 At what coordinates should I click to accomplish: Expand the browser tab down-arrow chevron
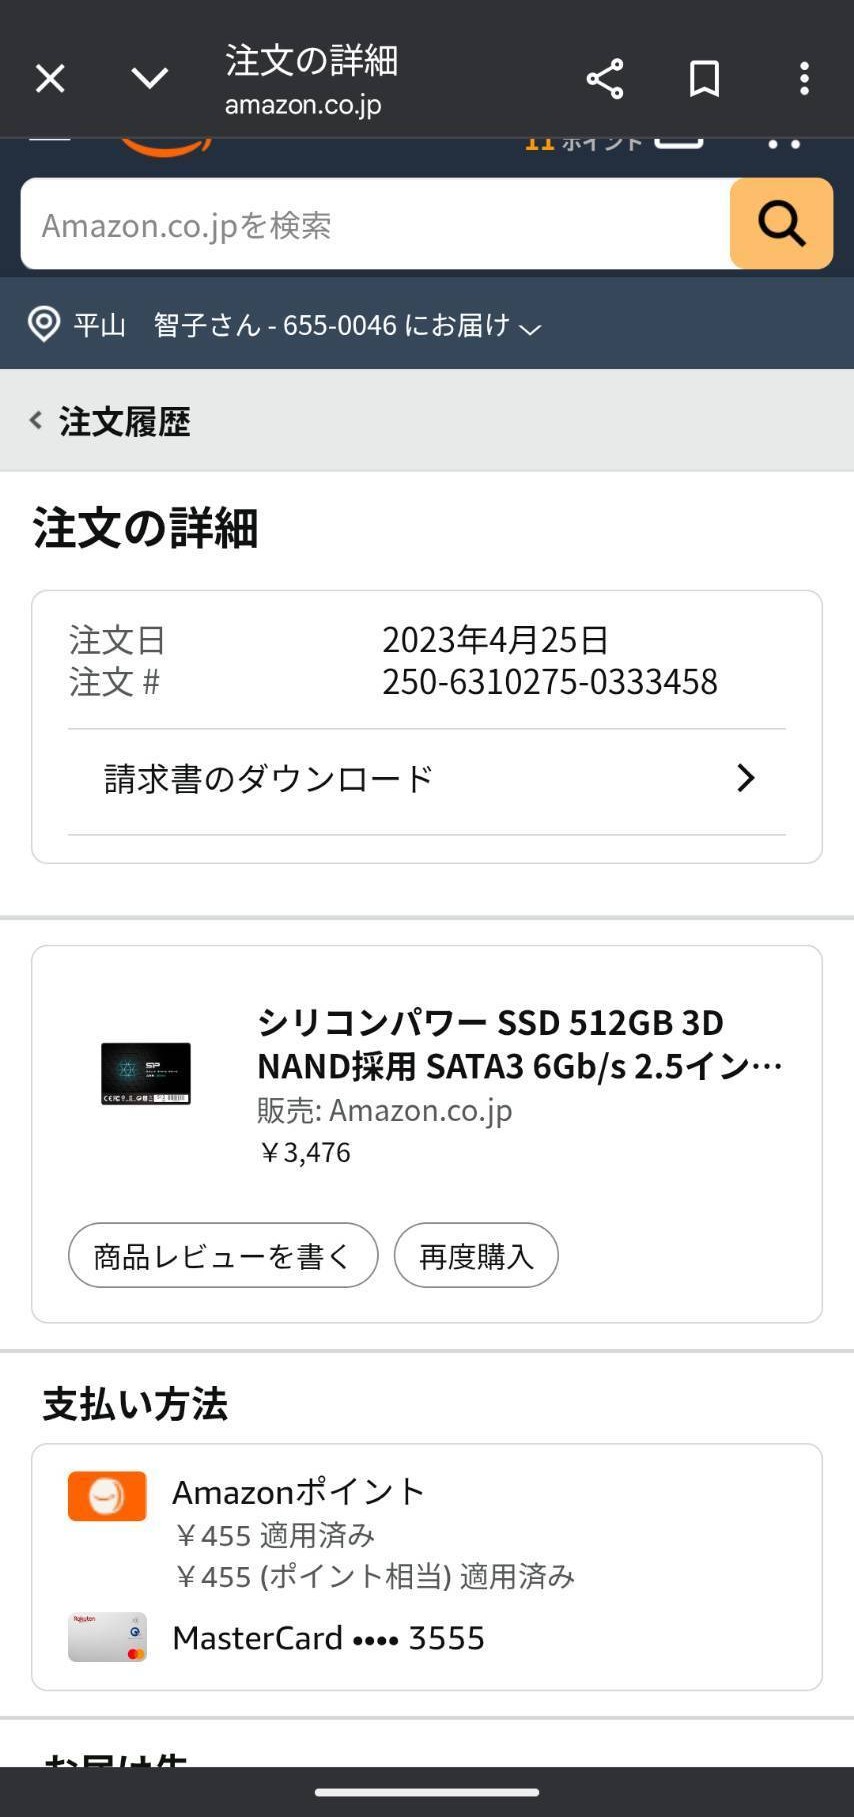pyautogui.click(x=150, y=78)
